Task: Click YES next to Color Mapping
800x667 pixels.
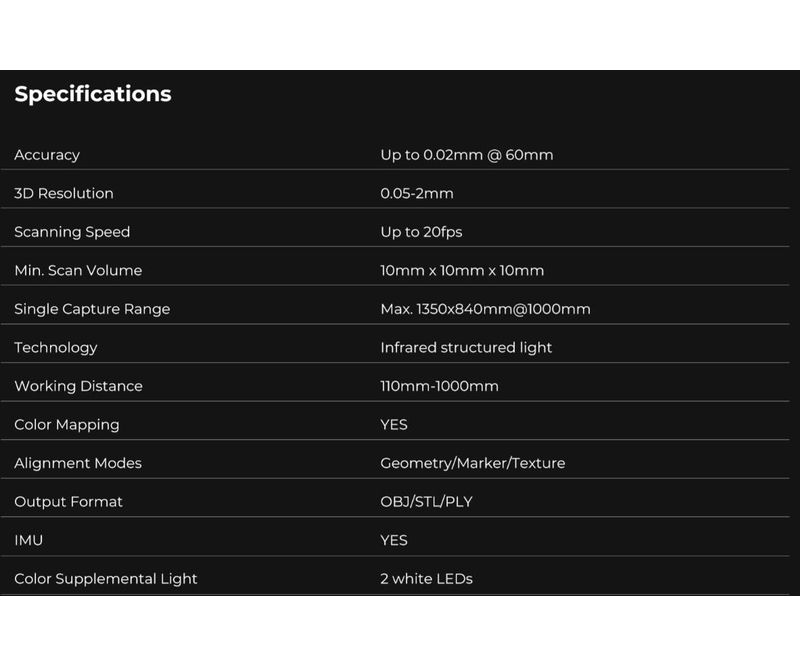Action: click(393, 425)
